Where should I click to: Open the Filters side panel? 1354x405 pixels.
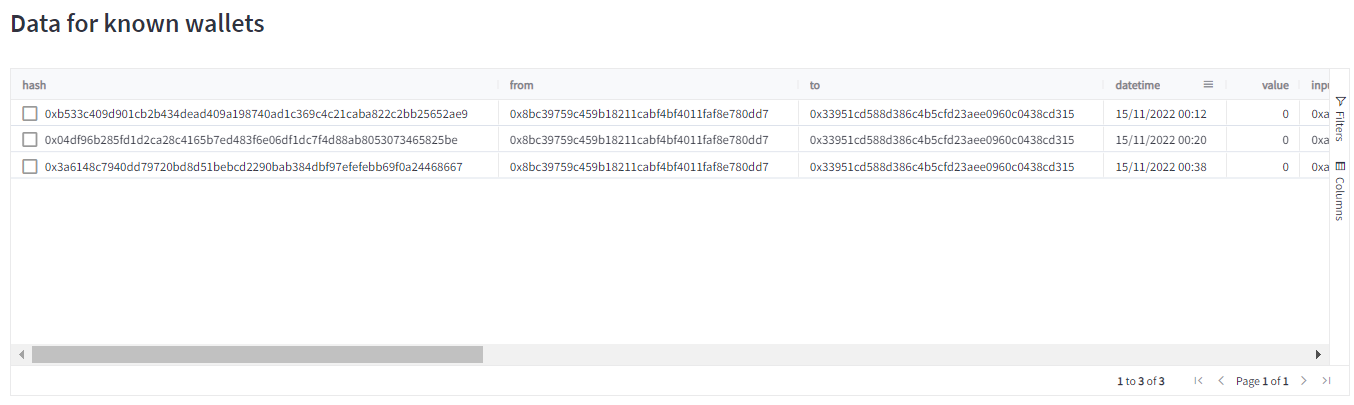[x=1341, y=118]
